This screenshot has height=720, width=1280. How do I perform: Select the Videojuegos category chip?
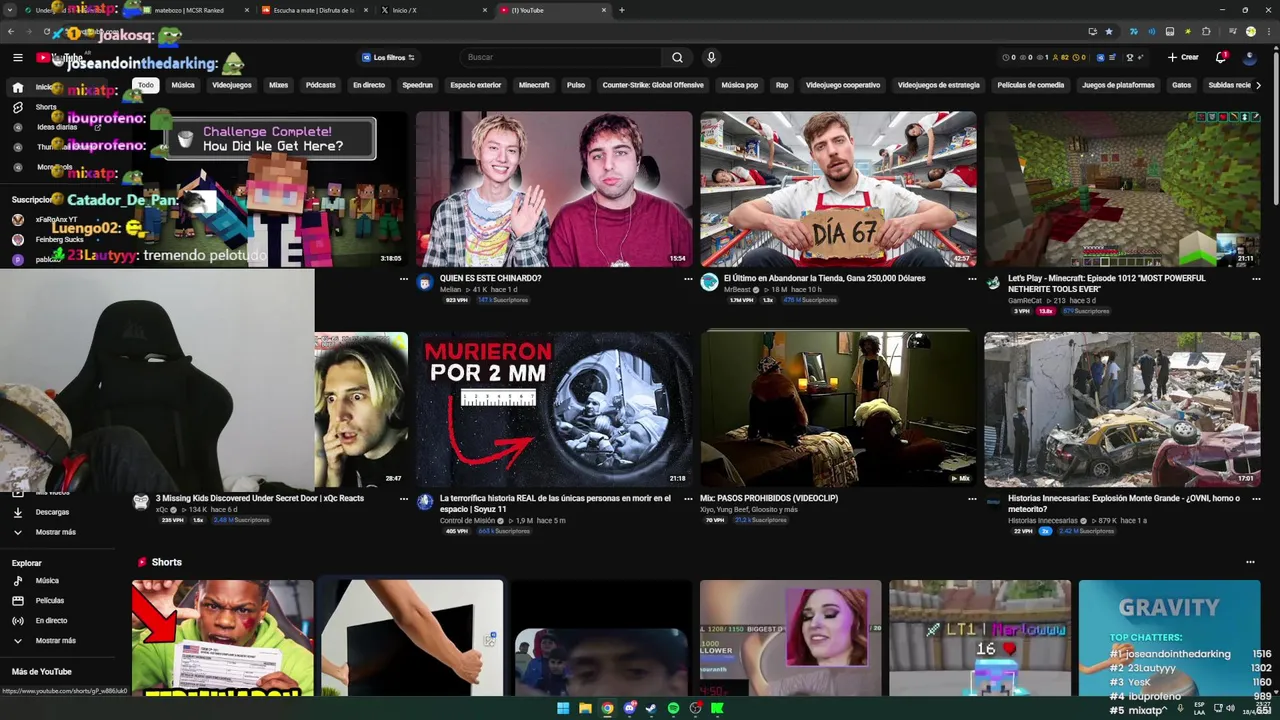tap(232, 85)
